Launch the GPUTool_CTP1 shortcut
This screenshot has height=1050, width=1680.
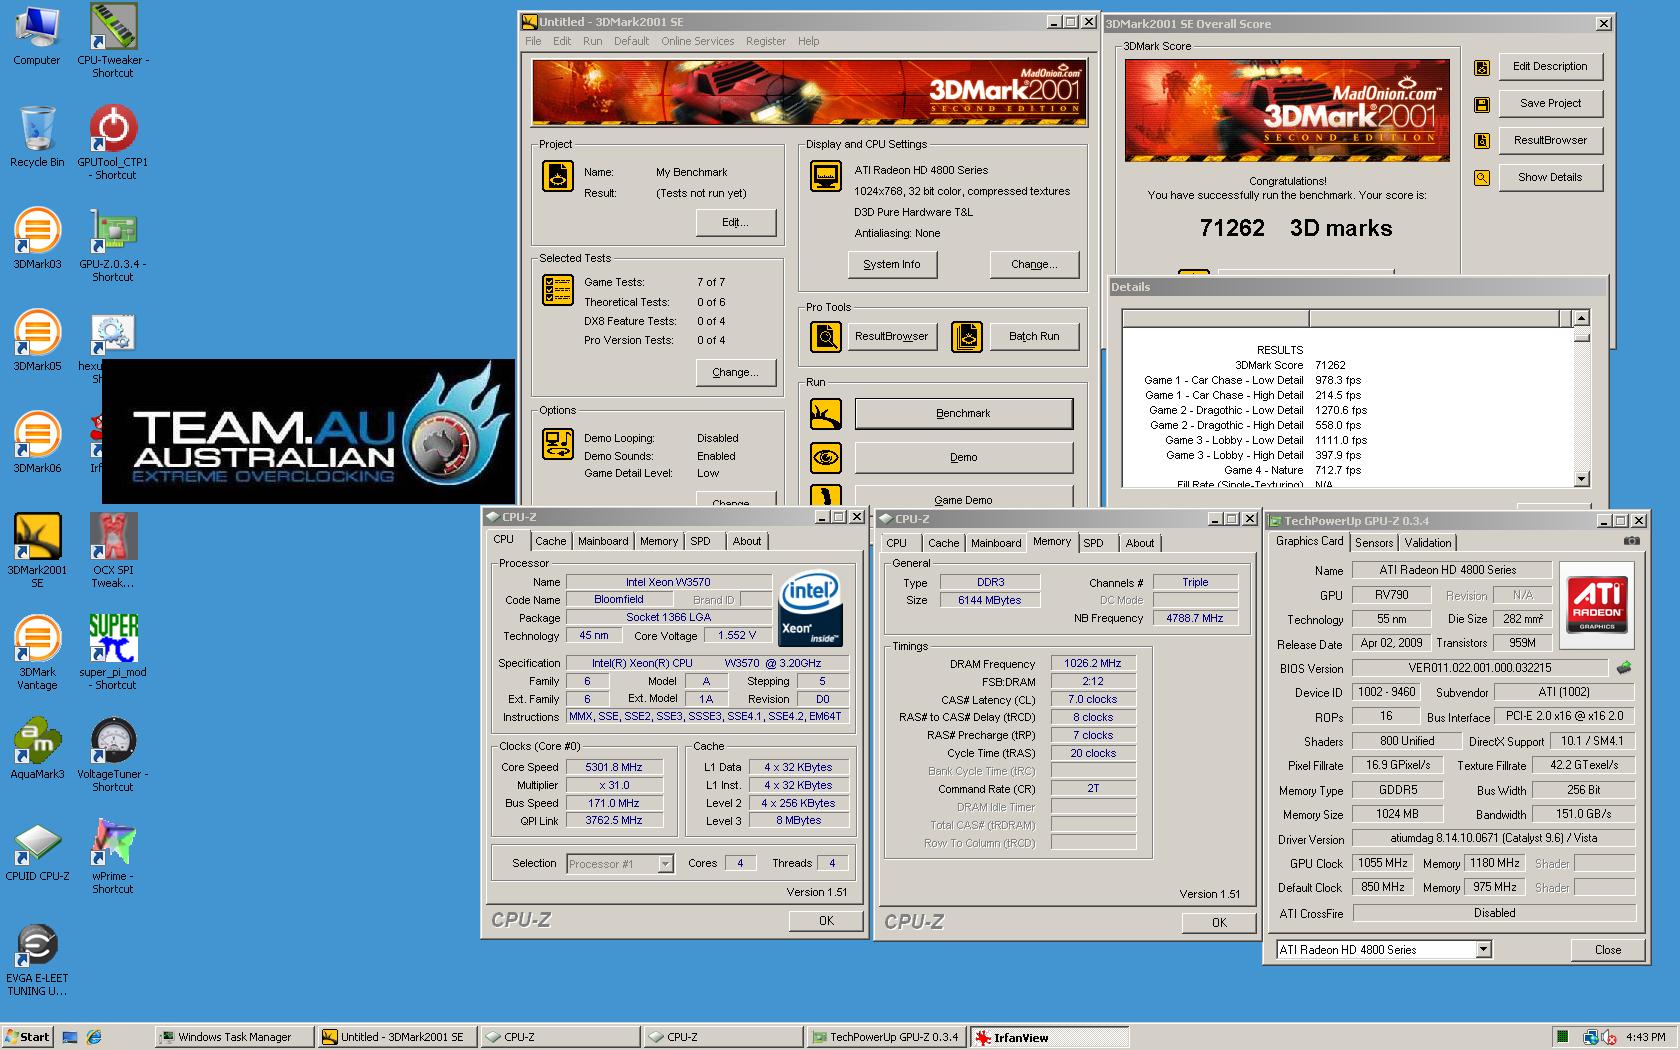click(x=113, y=142)
